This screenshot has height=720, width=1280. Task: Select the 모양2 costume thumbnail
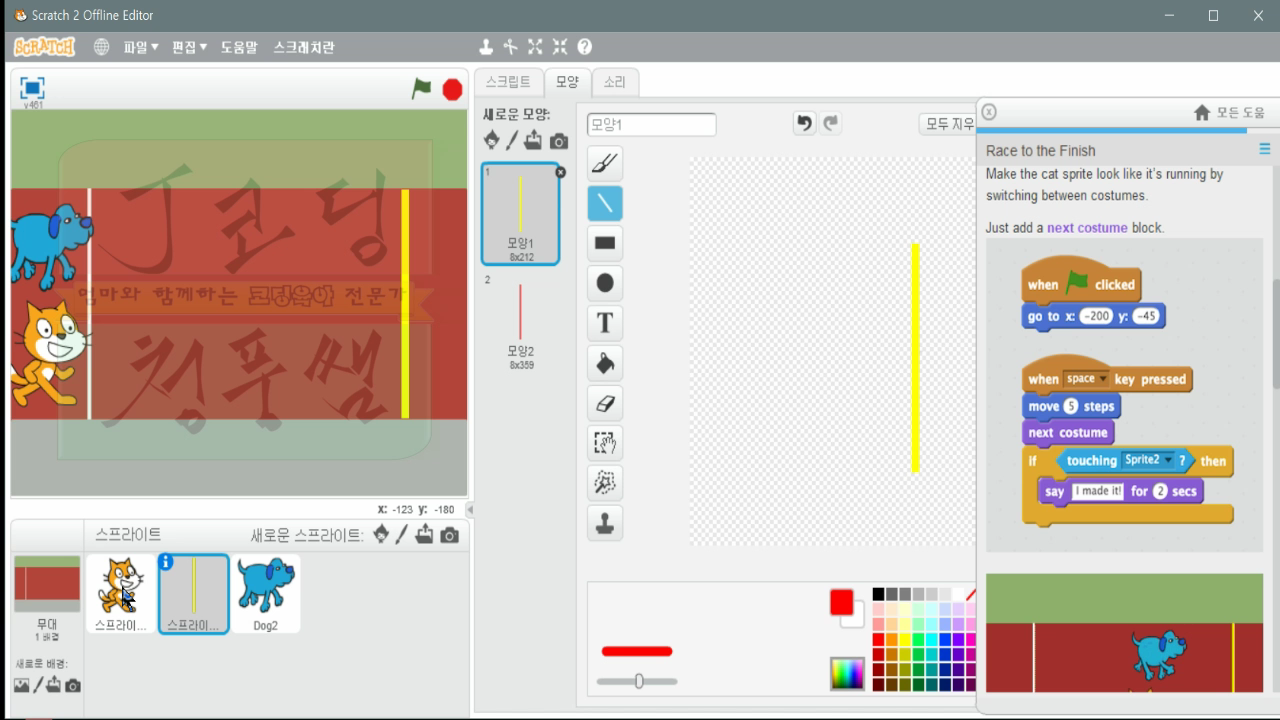point(520,322)
